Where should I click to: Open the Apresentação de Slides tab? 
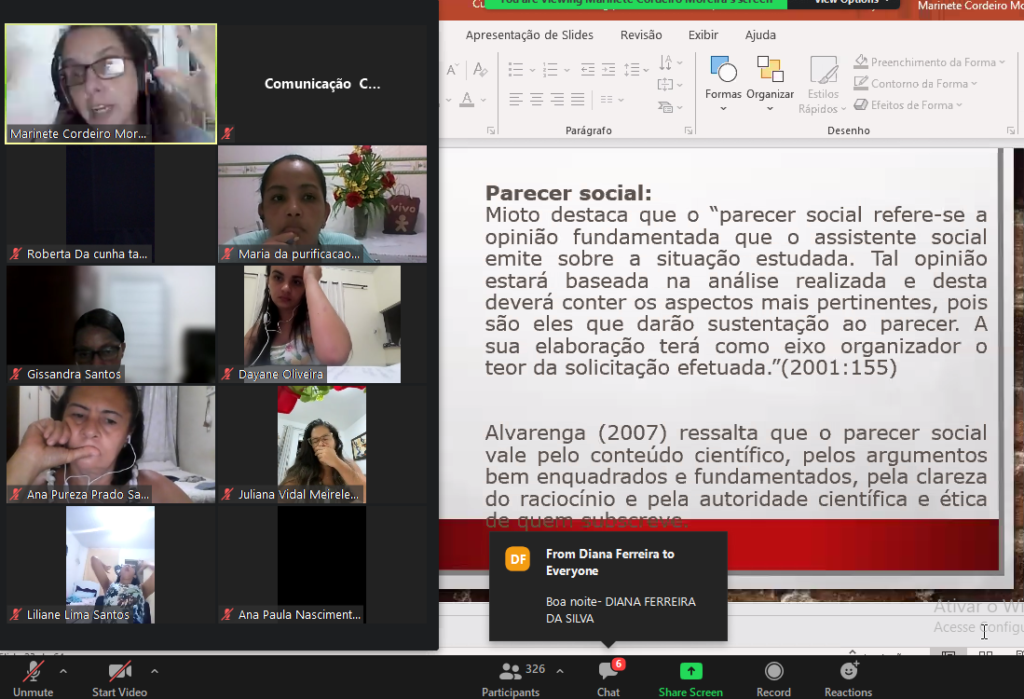pyautogui.click(x=530, y=35)
